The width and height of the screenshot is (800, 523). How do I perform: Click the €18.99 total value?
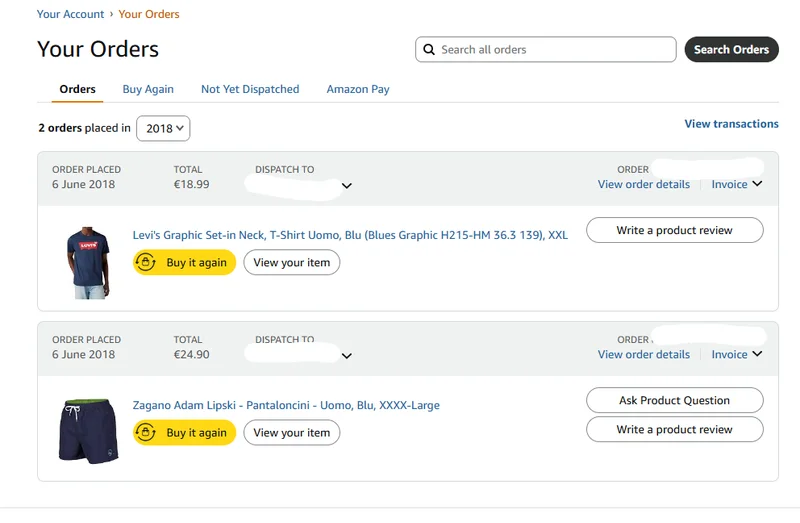tap(191, 184)
